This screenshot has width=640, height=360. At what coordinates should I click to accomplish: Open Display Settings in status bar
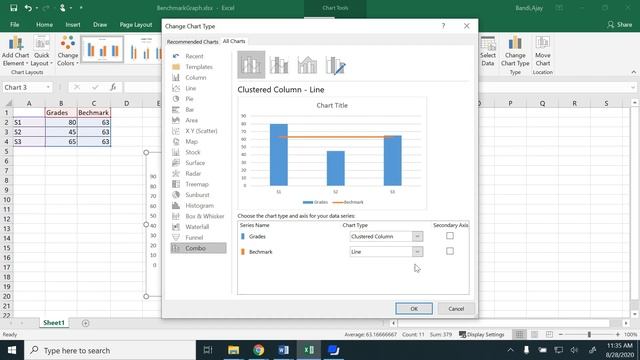pos(482,334)
